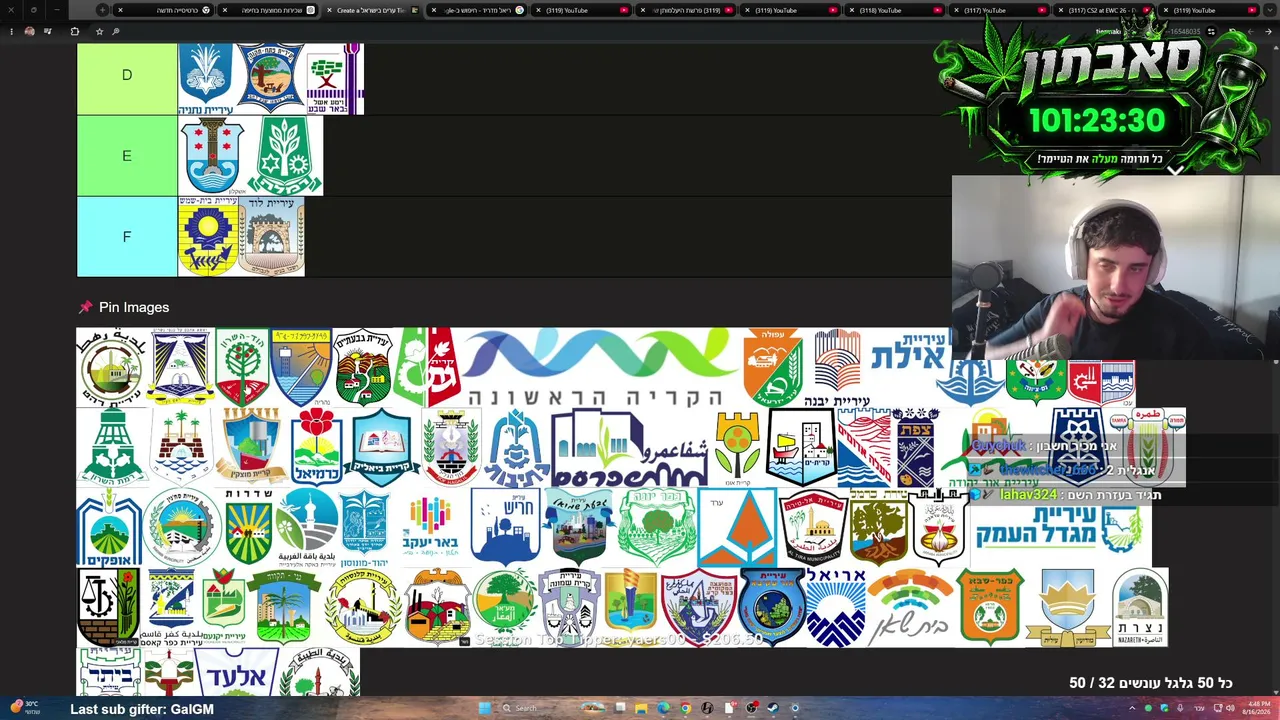The image size is (1280, 720).
Task: Pick the Elad blue text logo
Action: click(x=236, y=672)
